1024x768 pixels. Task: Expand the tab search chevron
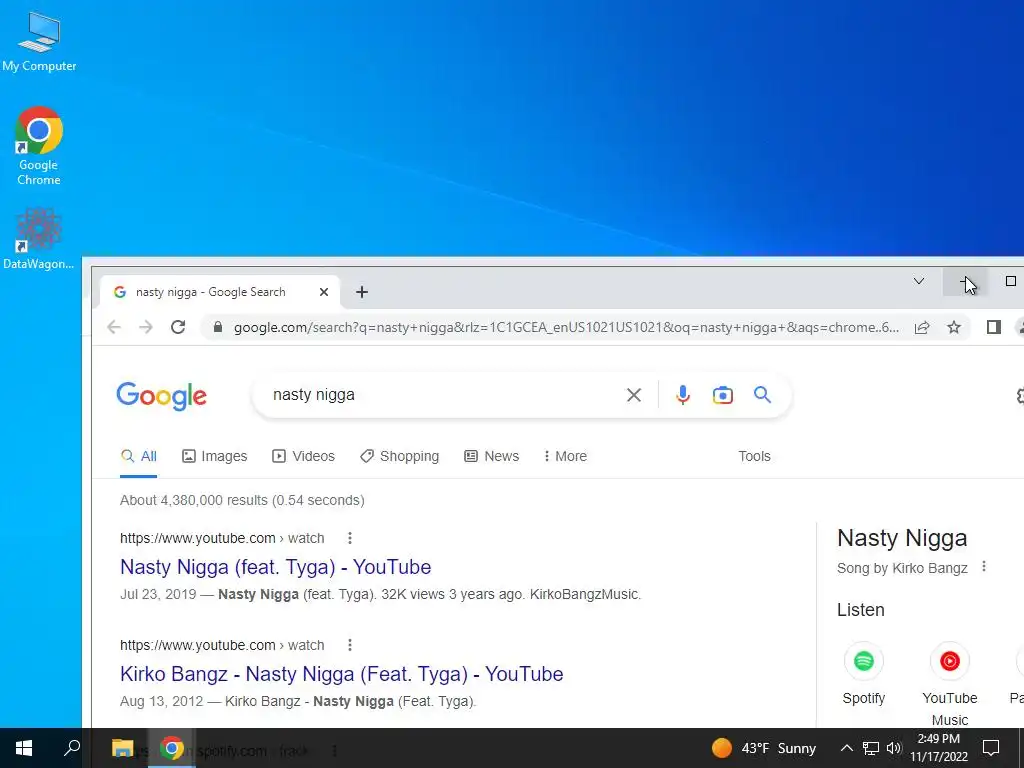click(918, 281)
